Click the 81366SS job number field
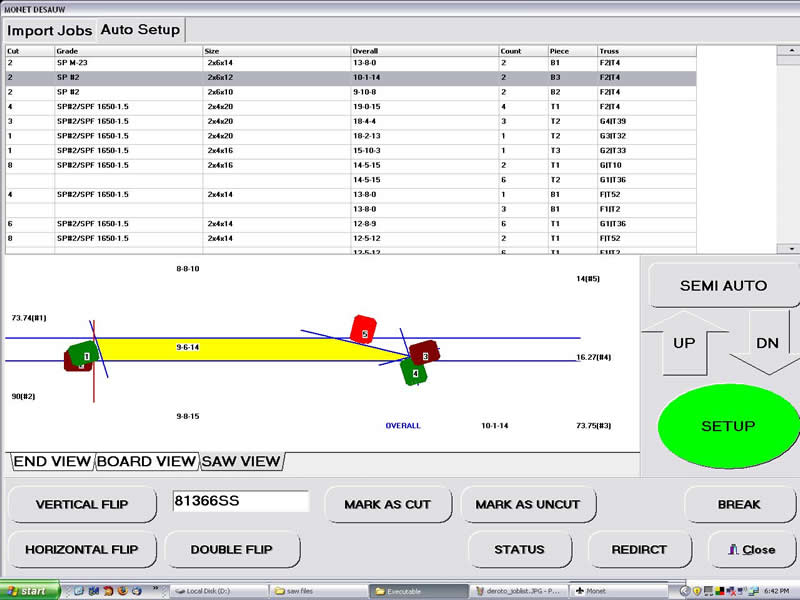Viewport: 800px width, 600px height. pos(240,501)
